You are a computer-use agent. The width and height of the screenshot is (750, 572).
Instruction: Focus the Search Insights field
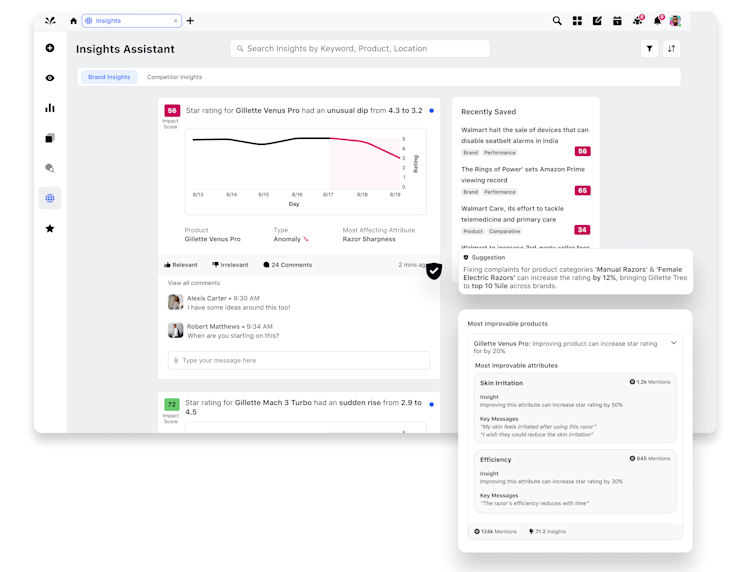(360, 48)
